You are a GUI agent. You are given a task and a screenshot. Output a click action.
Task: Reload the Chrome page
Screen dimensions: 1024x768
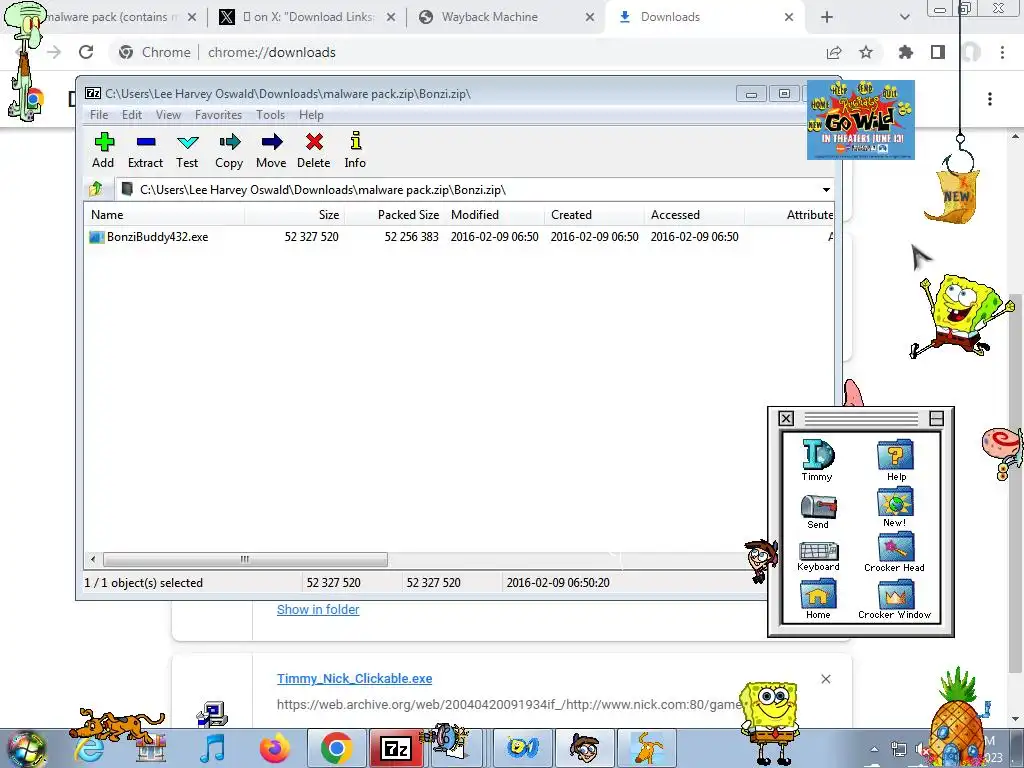pyautogui.click(x=86, y=52)
